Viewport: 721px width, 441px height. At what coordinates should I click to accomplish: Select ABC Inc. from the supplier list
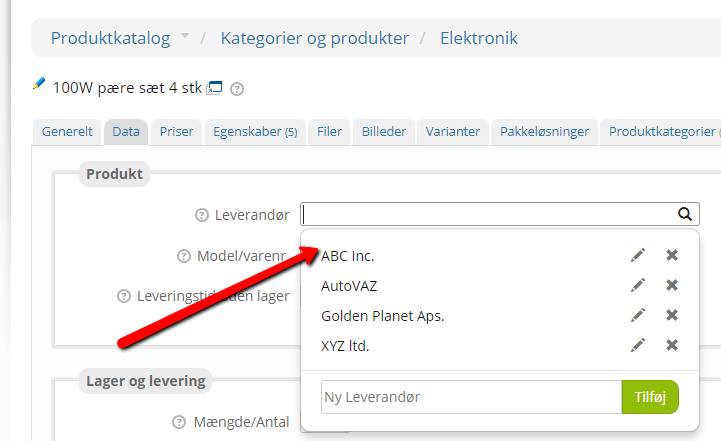(348, 256)
